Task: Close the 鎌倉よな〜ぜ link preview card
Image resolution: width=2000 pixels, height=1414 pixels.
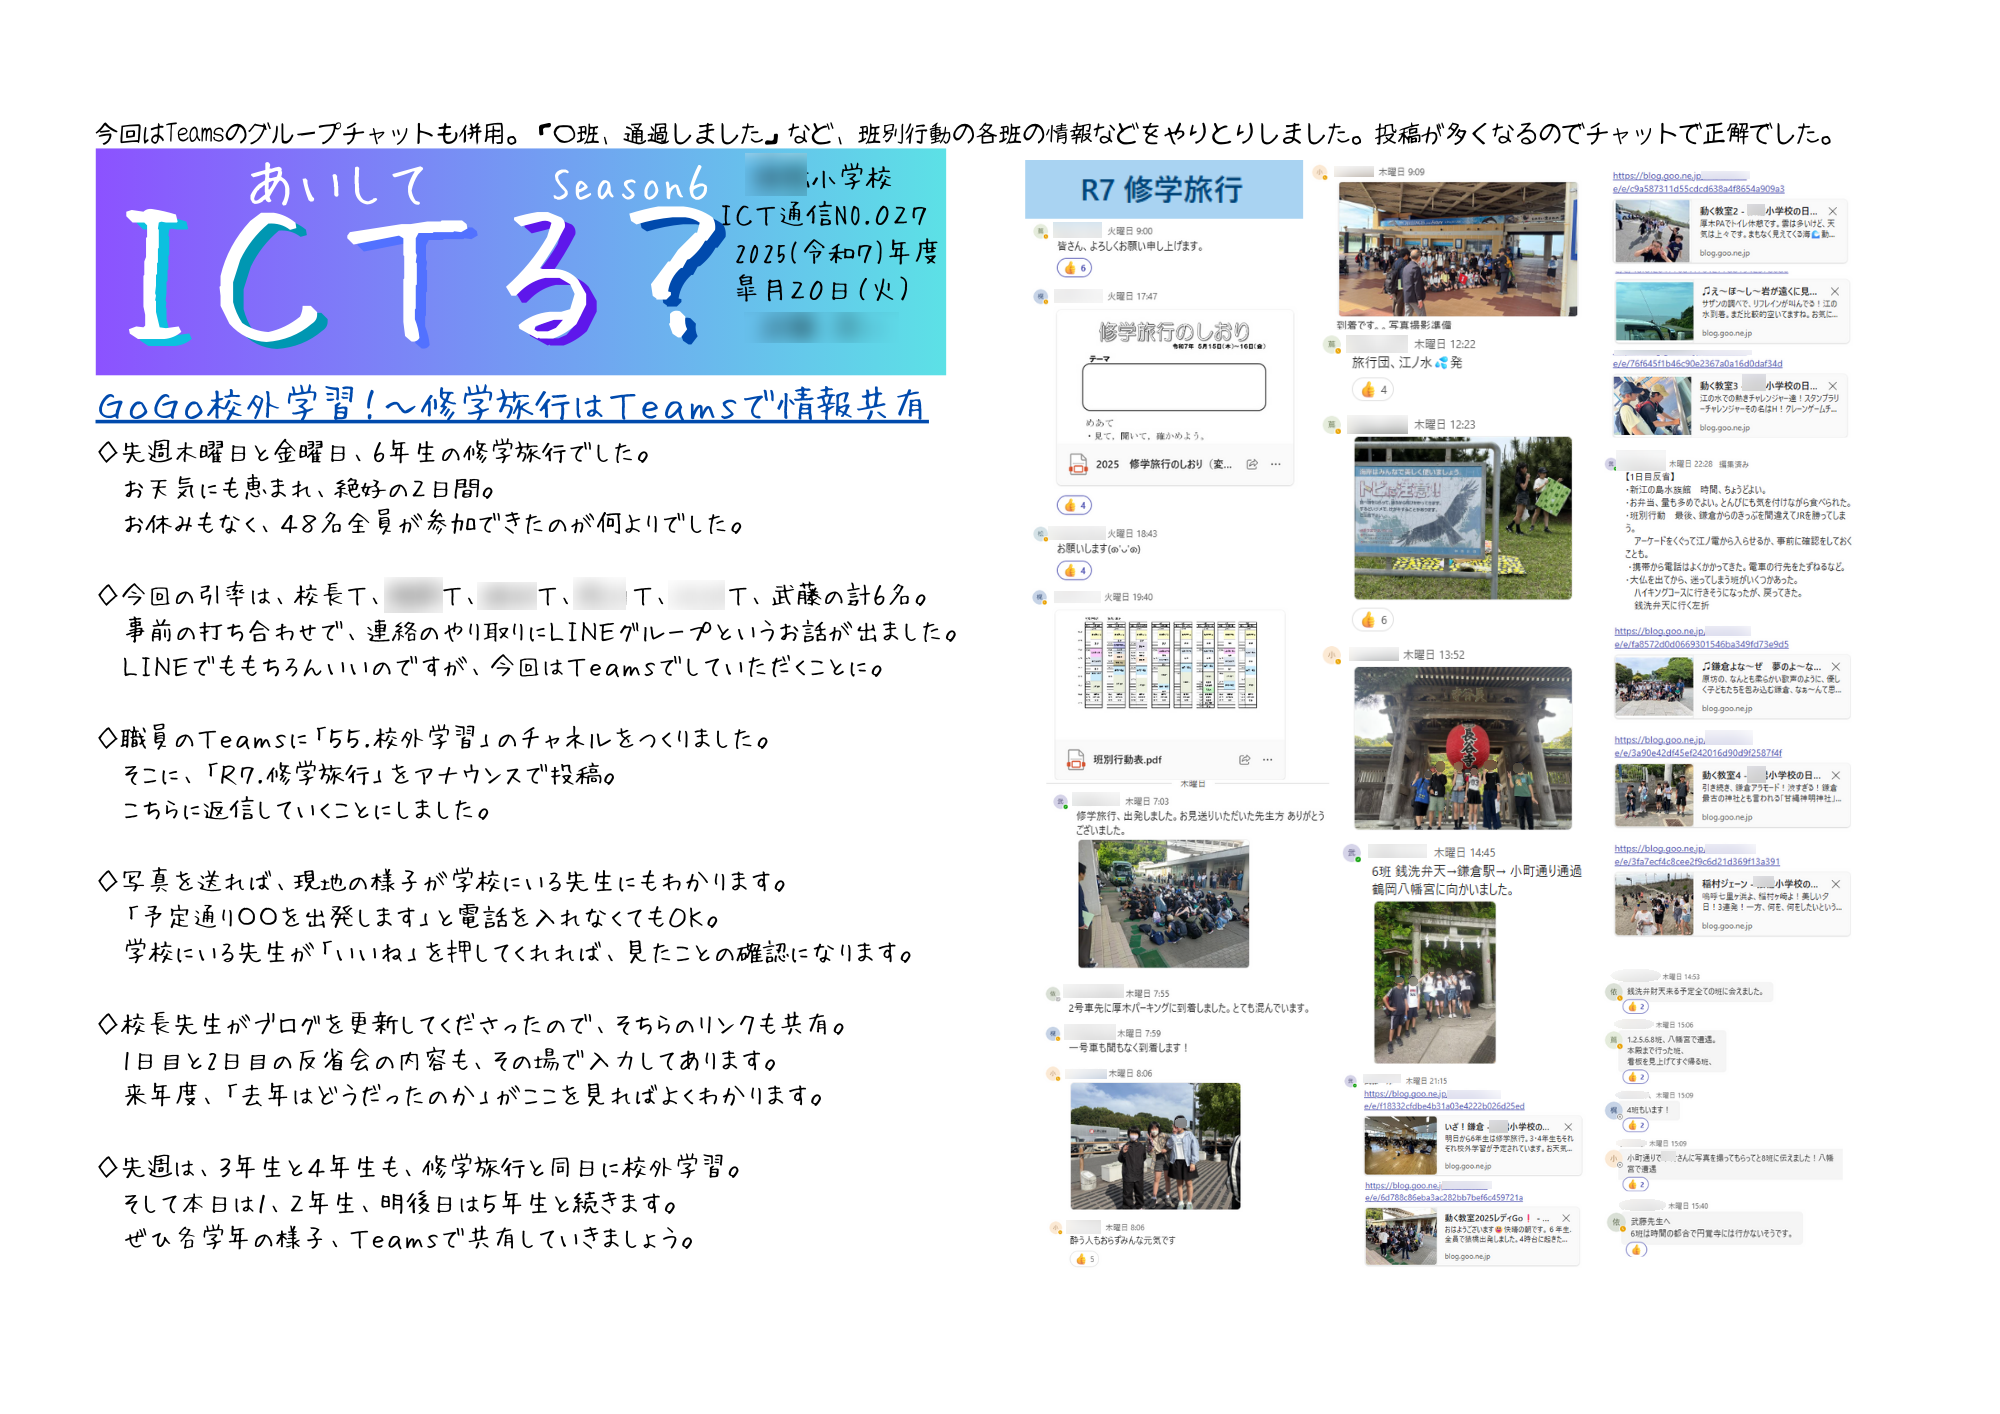Action: click(1836, 666)
